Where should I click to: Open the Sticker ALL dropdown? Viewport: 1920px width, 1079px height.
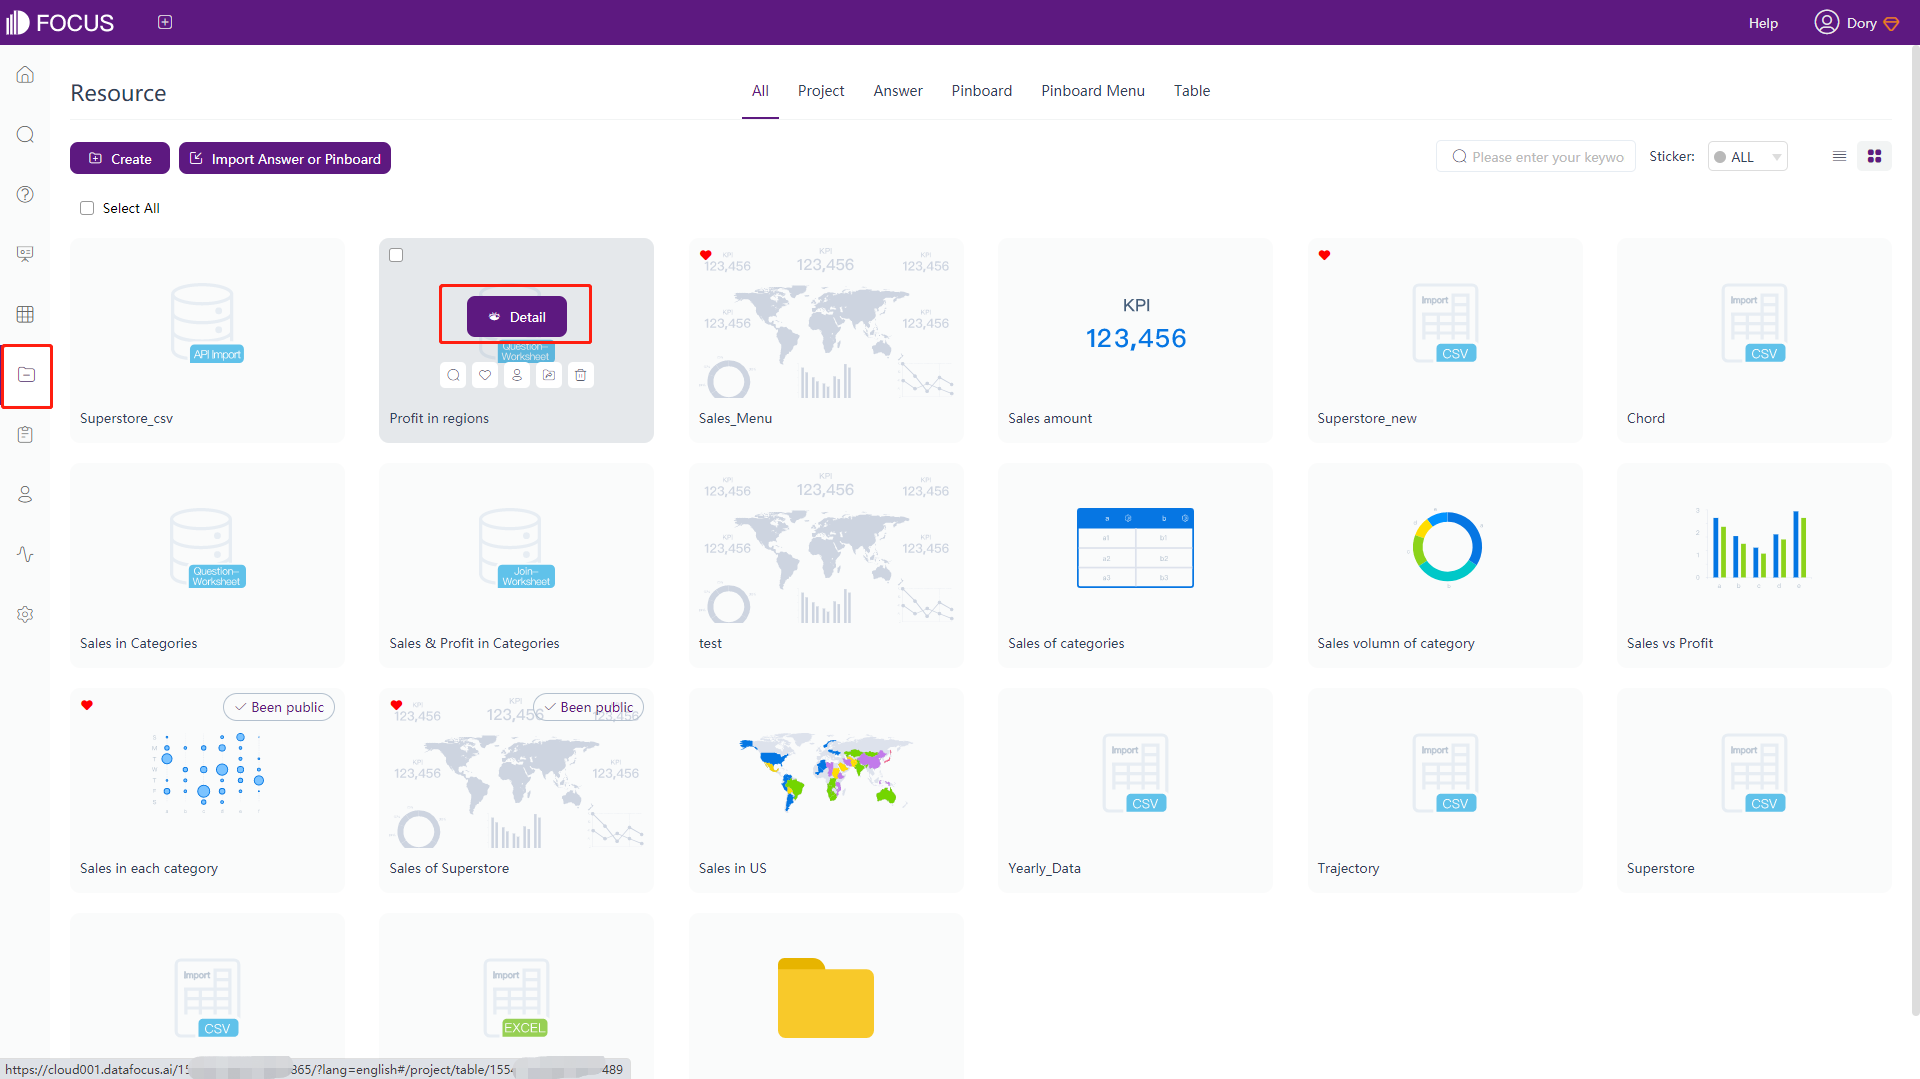[1747, 157]
